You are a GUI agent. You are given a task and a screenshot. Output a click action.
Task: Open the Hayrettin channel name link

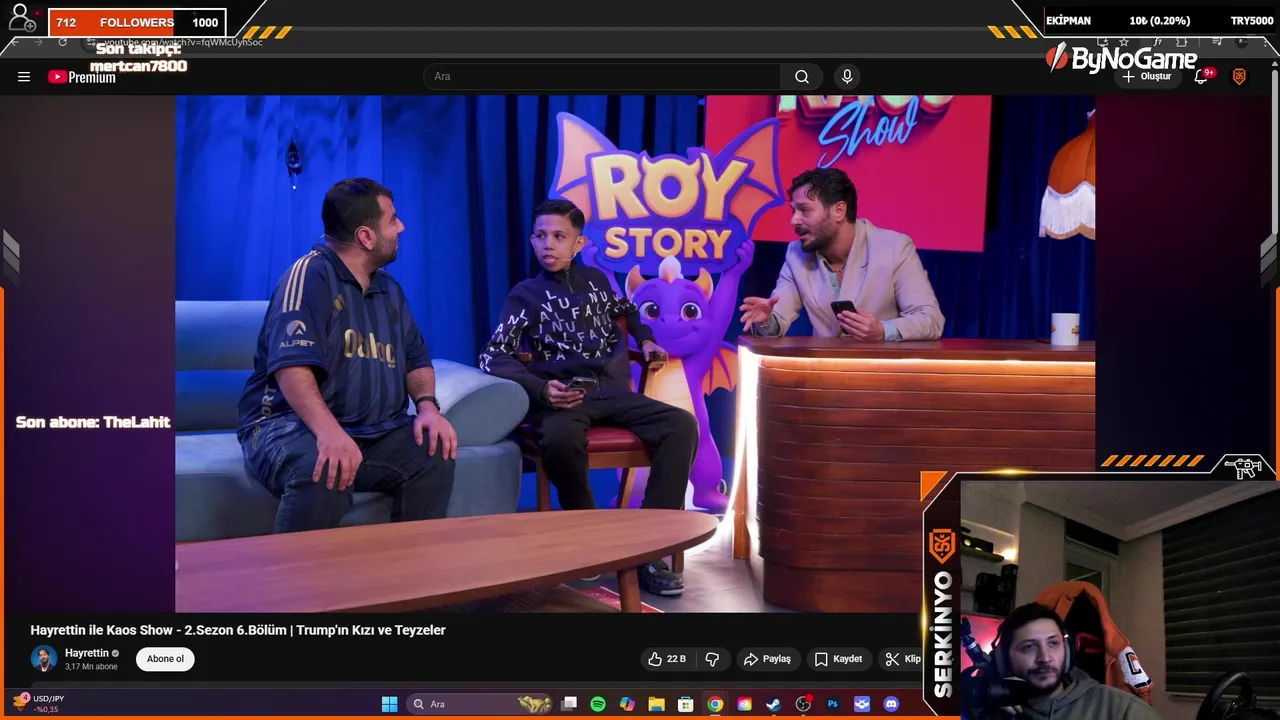pyautogui.click(x=87, y=653)
